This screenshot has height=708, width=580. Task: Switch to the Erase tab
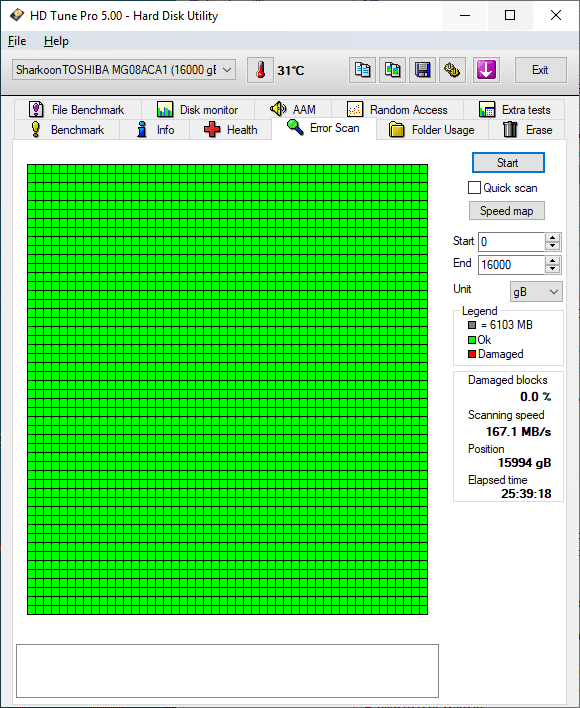coord(527,130)
